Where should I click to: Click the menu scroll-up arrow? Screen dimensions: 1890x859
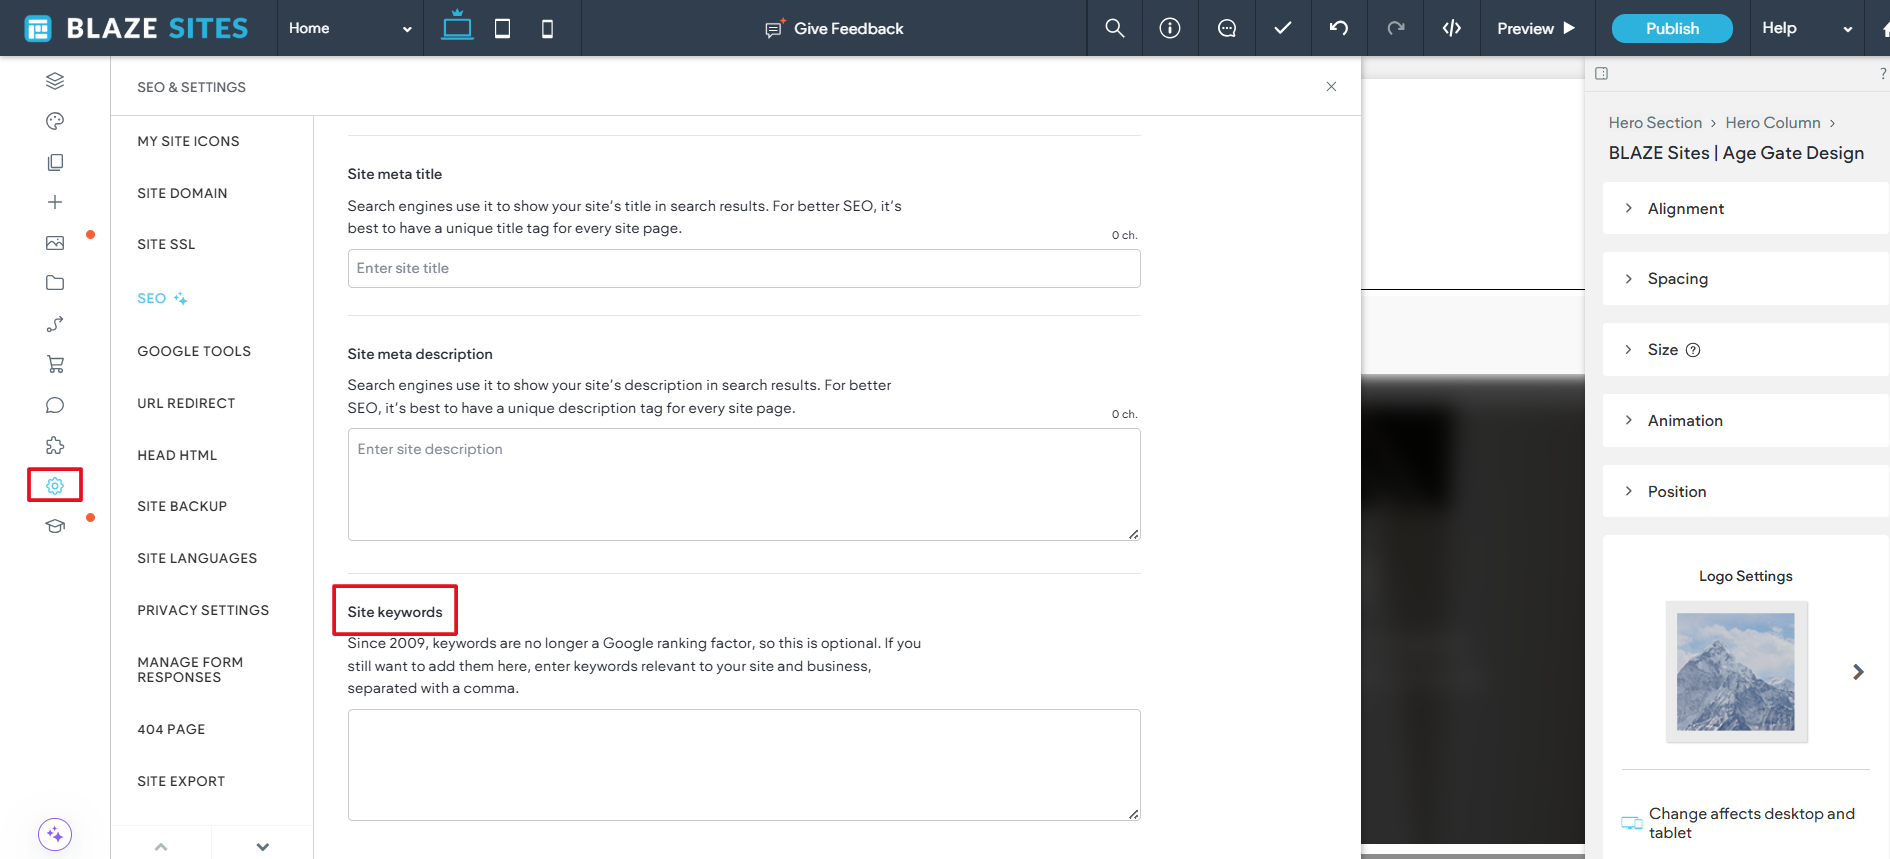161,846
